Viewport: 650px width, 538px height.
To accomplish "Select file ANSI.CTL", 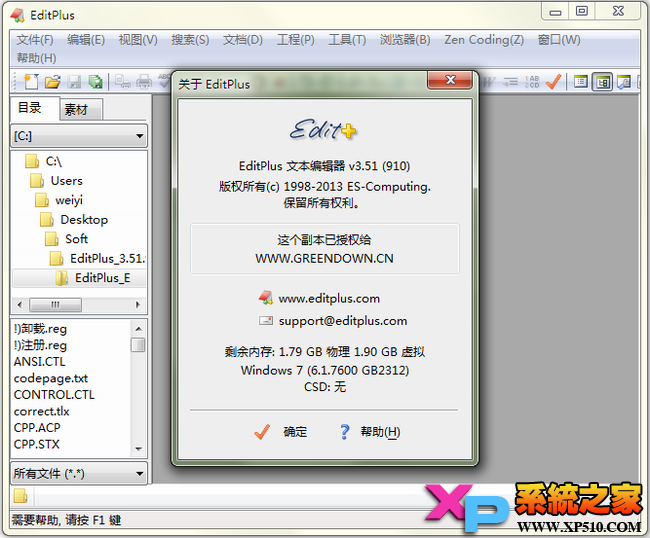I will (x=39, y=362).
